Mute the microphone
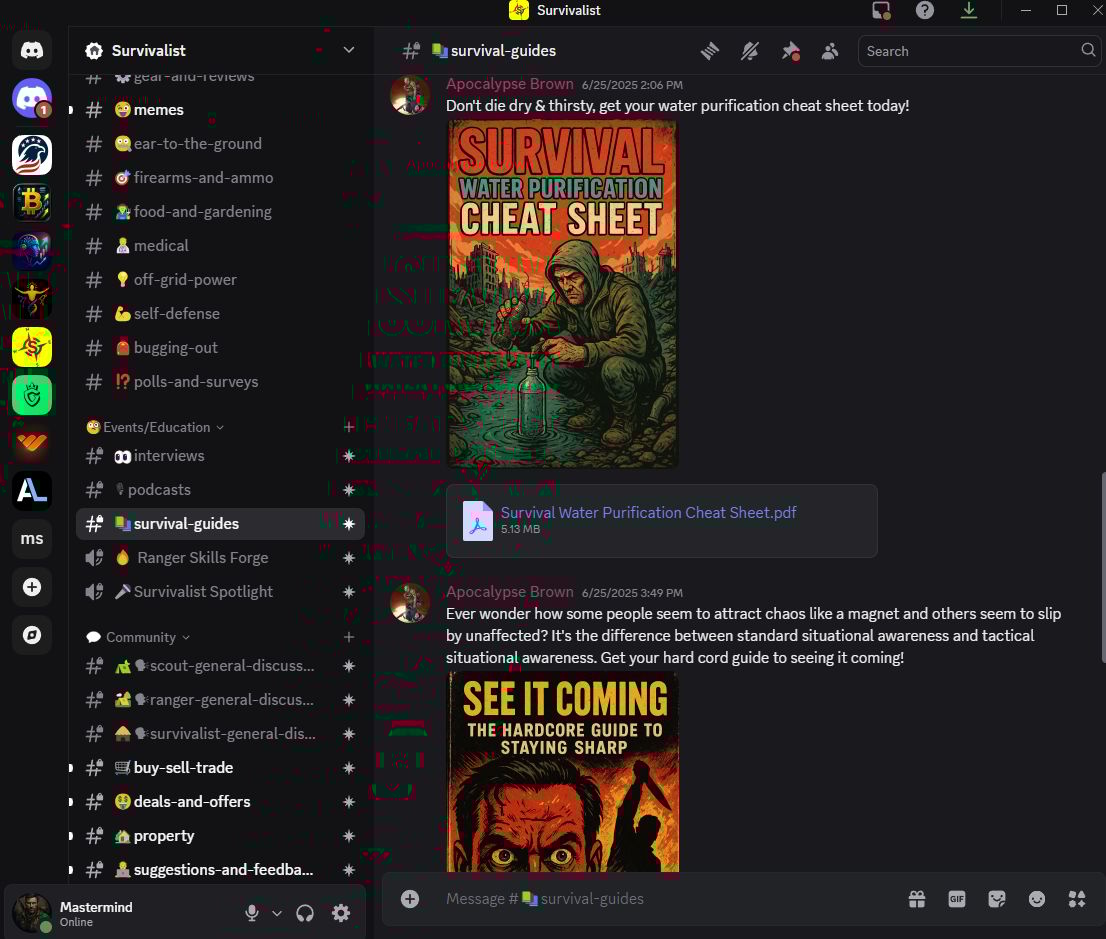The image size is (1106, 939). [x=251, y=913]
